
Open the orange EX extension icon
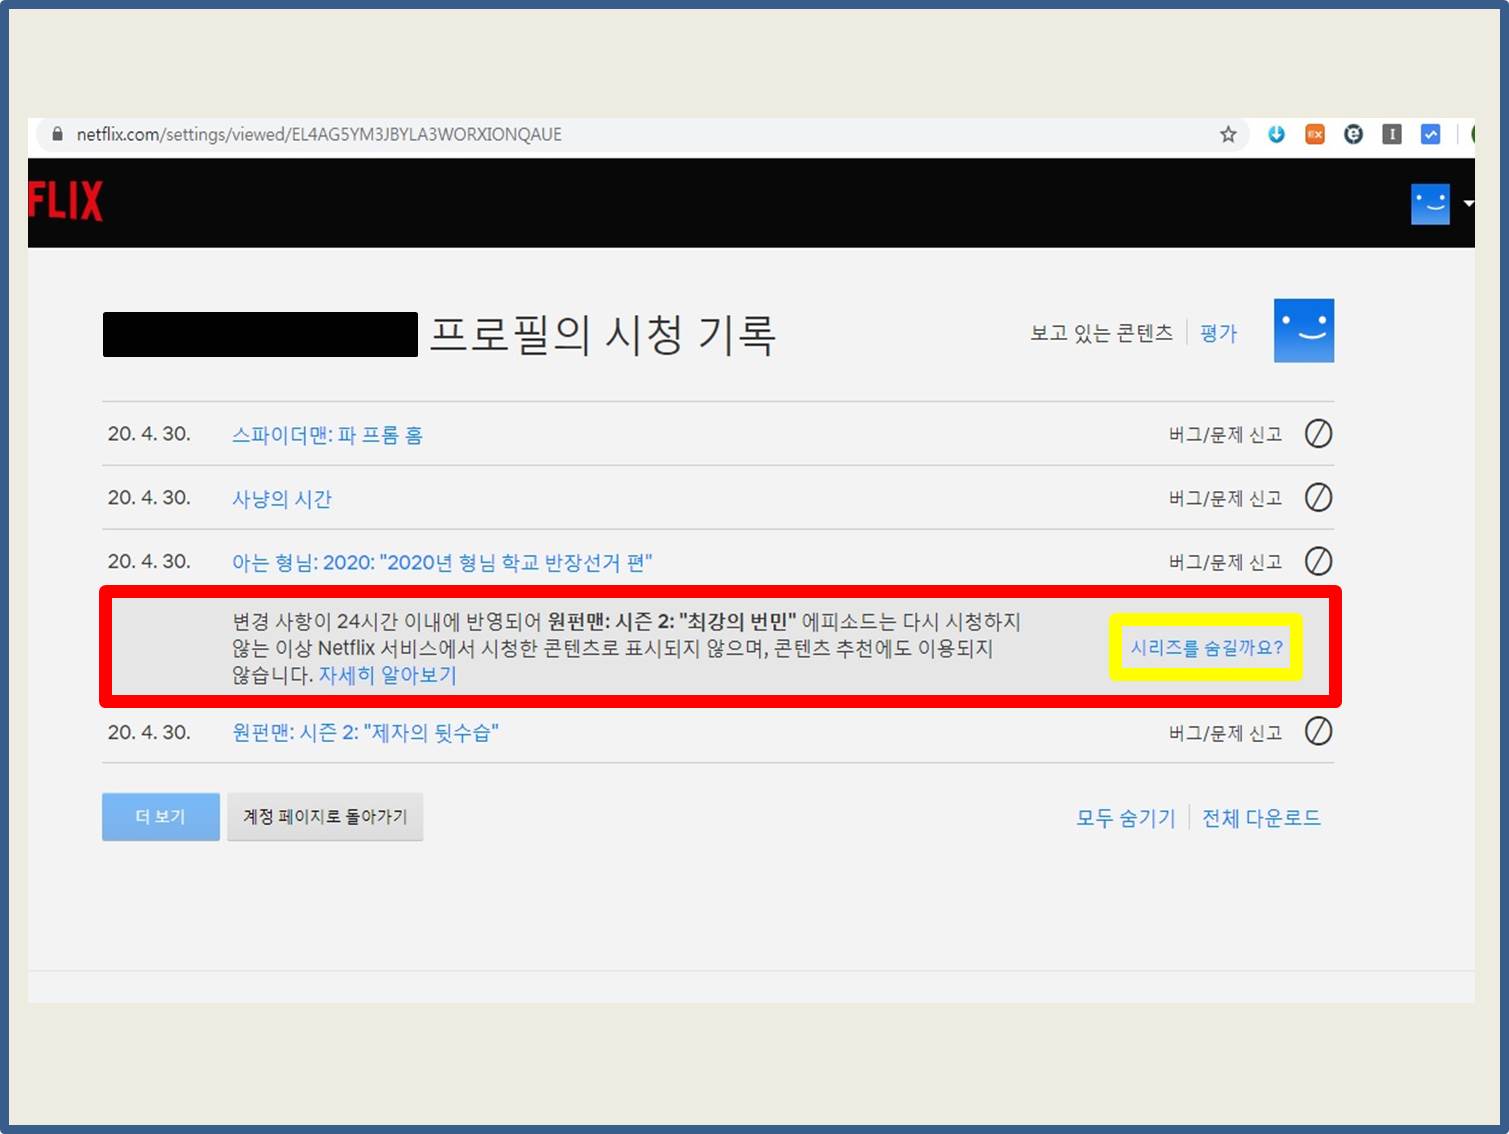[1315, 134]
